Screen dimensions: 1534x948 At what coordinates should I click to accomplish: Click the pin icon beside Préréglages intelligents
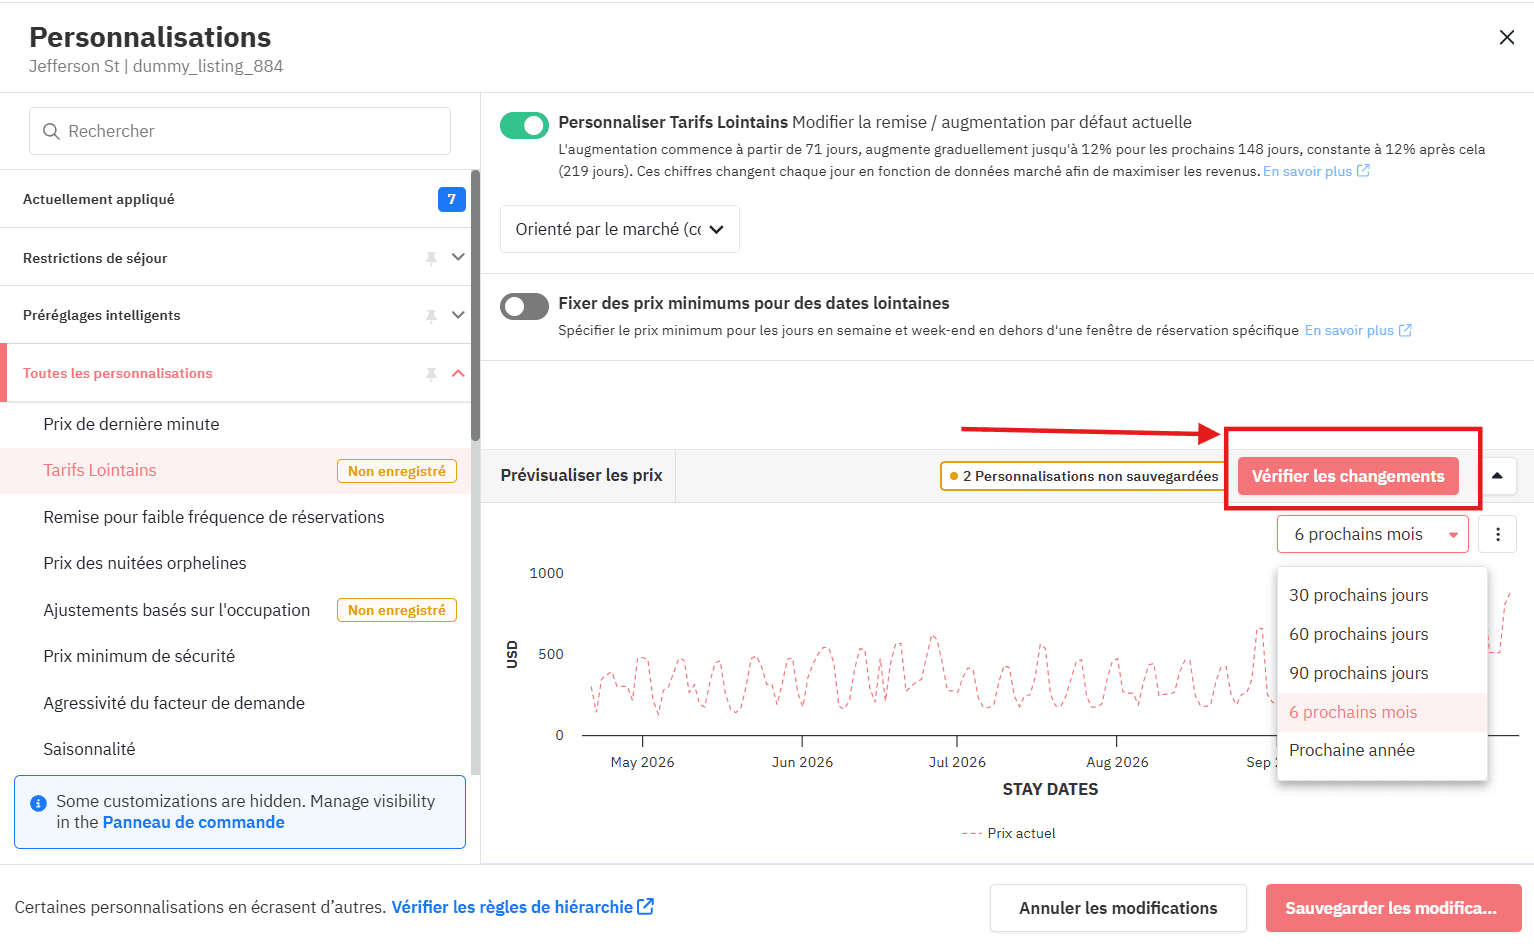431,316
